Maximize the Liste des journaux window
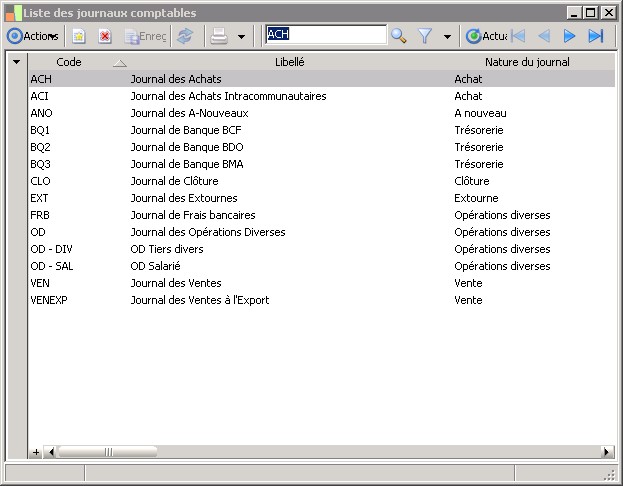The width and height of the screenshot is (623, 486). [591, 13]
